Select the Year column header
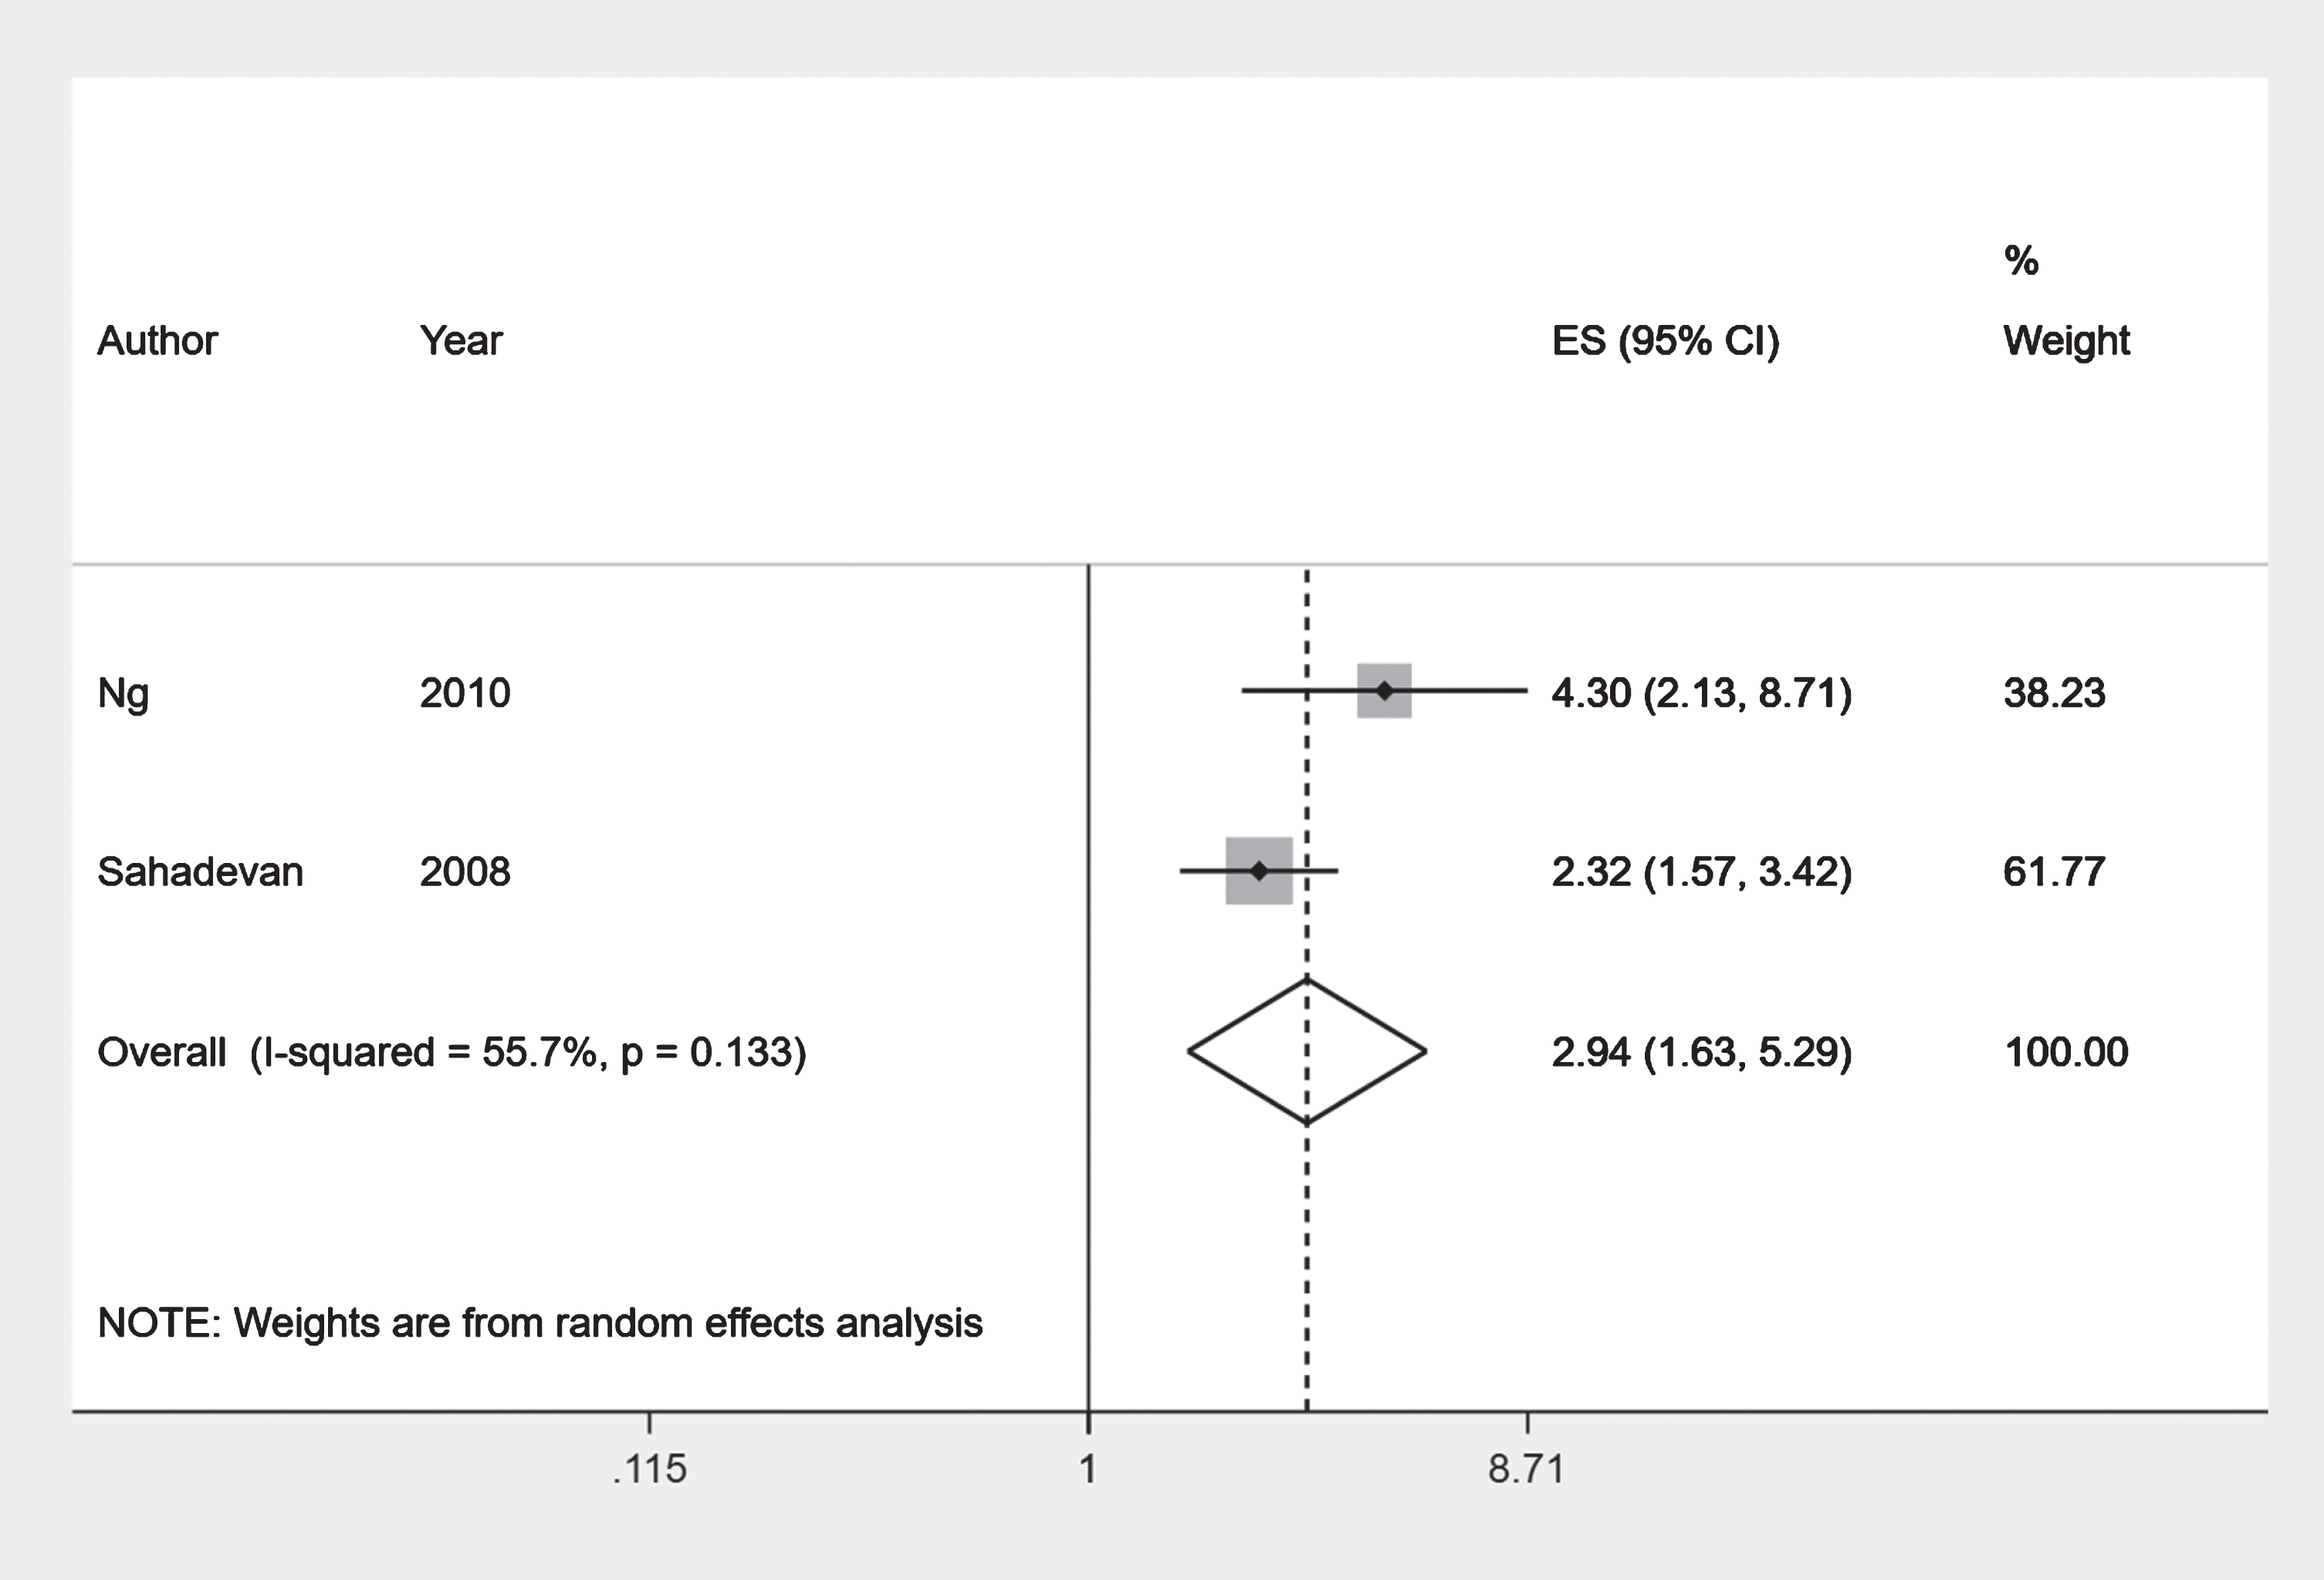2324x1580 pixels. [461, 341]
